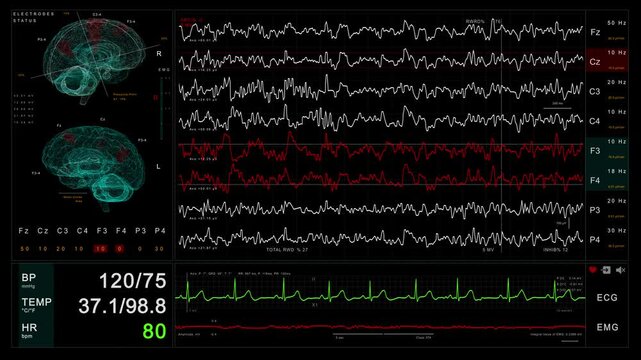Click the 30 Hz label beside P4

tap(616, 230)
